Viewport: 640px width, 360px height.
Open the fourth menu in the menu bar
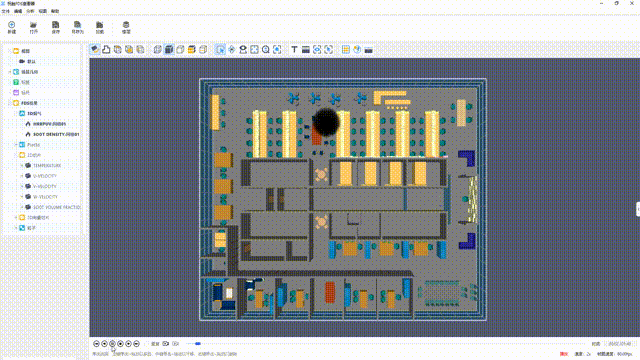pos(42,11)
